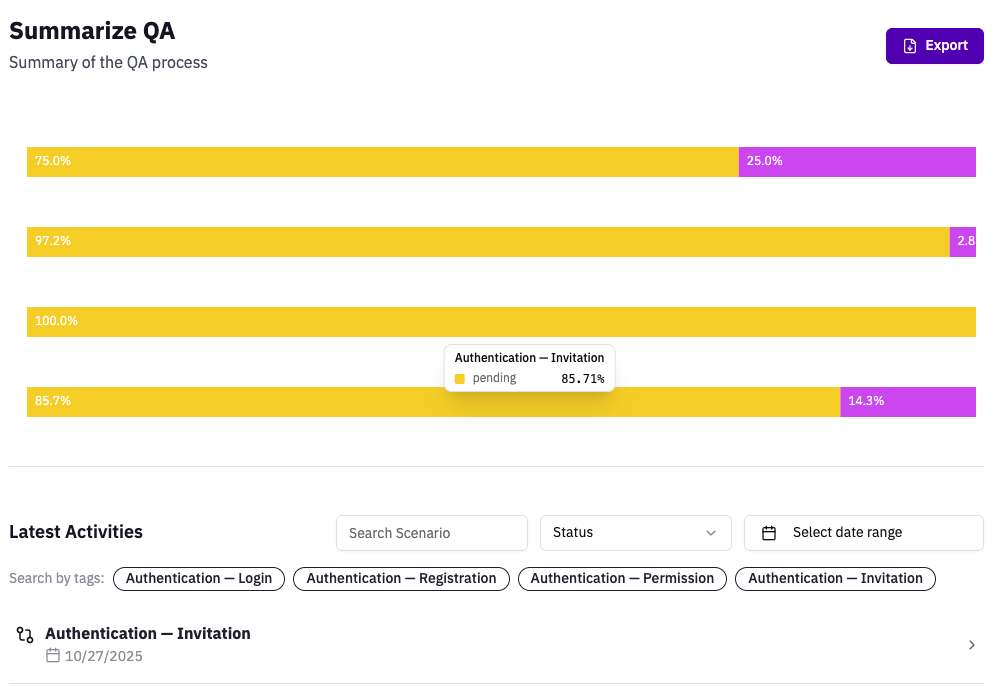This screenshot has width=1004, height=687.
Task: Open the Authentication — Invitation activity dated 10/27/2025
Action: point(148,634)
